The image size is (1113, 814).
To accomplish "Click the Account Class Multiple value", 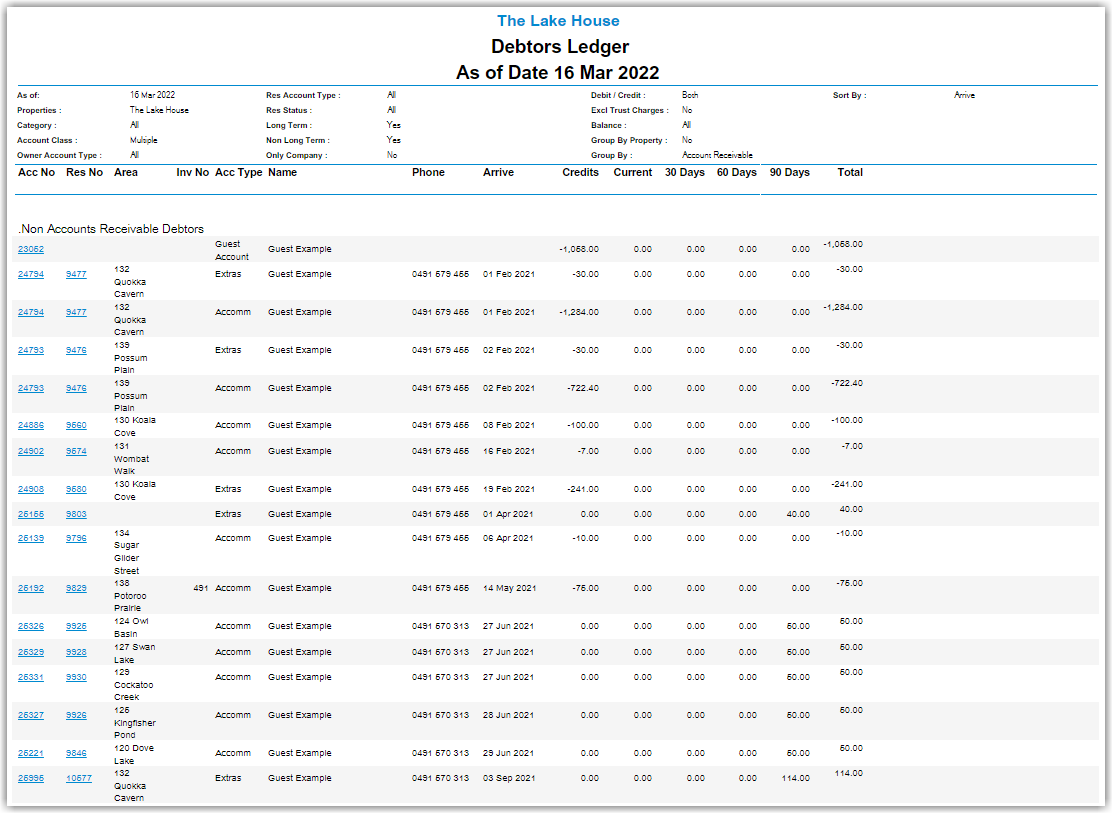I will point(143,141).
